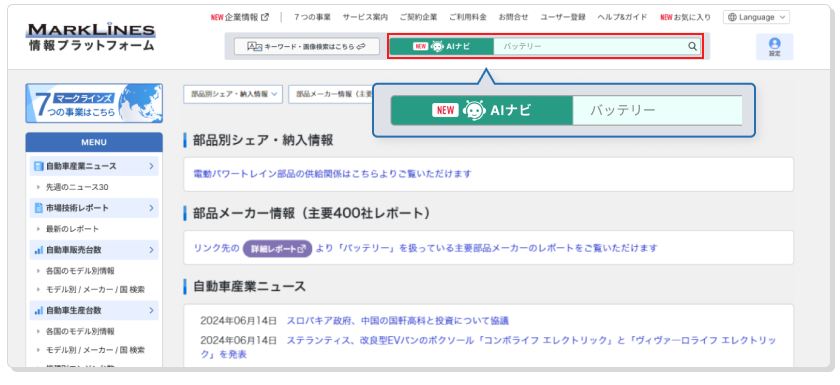Image resolution: width=840 pixels, height=385 pixels.
Task: Open the Language dropdown
Action: click(756, 17)
